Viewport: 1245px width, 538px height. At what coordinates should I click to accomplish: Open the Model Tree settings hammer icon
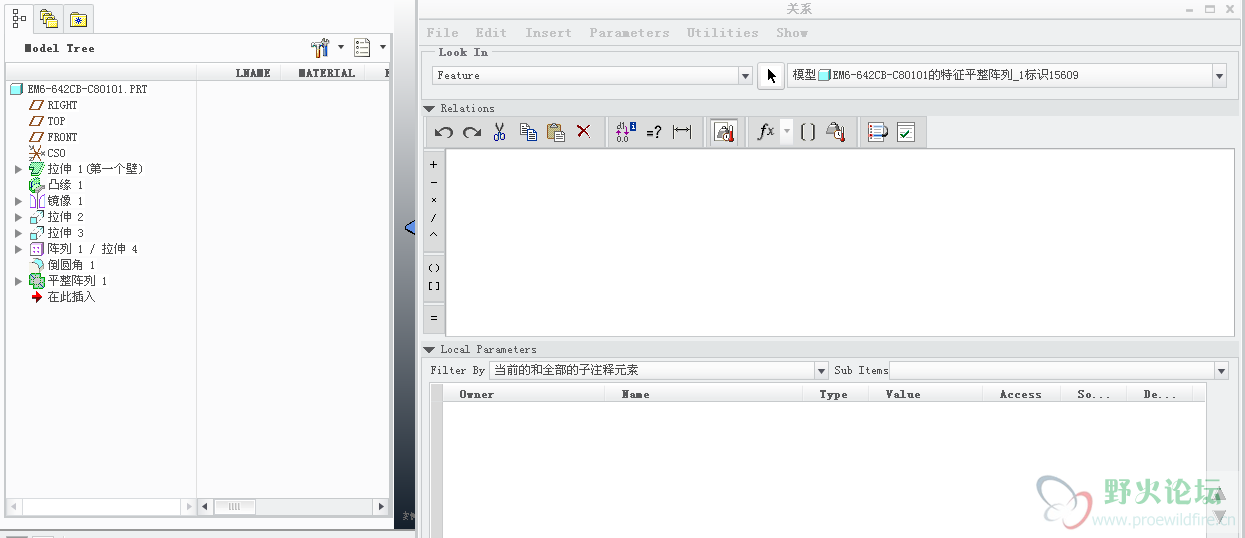320,48
